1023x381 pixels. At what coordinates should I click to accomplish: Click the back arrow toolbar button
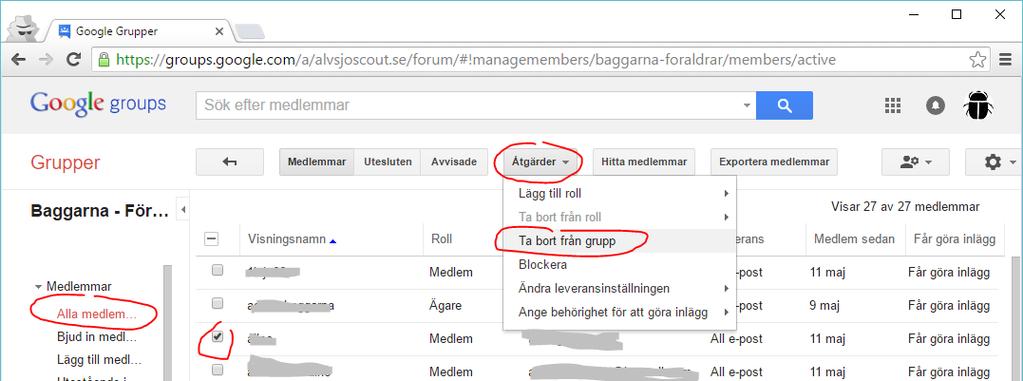pyautogui.click(x=230, y=162)
